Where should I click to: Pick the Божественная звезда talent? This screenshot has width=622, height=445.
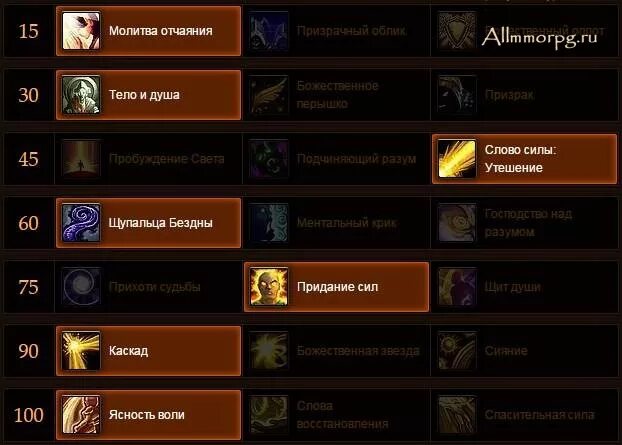coord(336,351)
